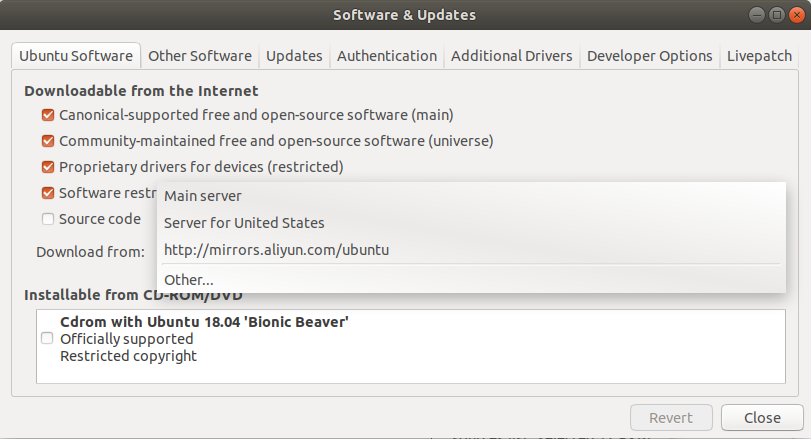Open the Additional Drivers tab

tap(512, 56)
